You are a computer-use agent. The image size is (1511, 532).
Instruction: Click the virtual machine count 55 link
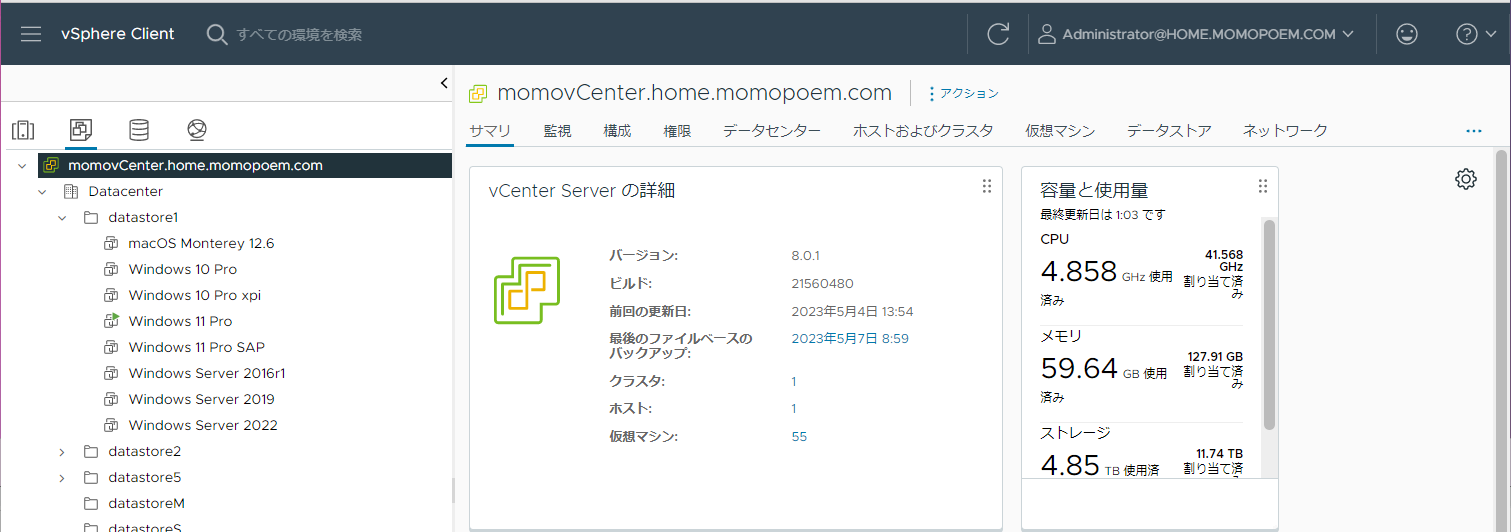pos(799,437)
